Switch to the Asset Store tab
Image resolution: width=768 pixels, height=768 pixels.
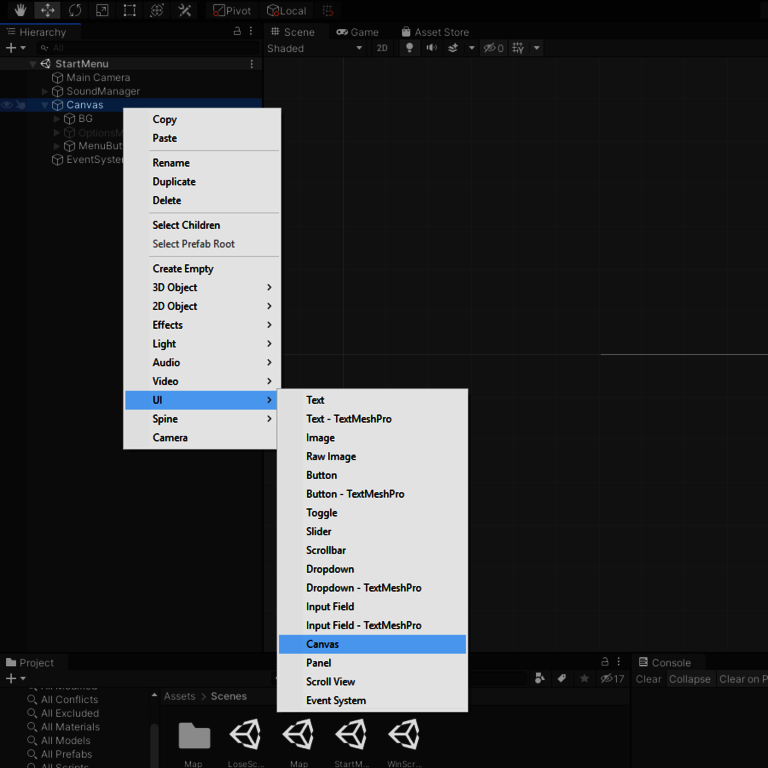tap(435, 32)
